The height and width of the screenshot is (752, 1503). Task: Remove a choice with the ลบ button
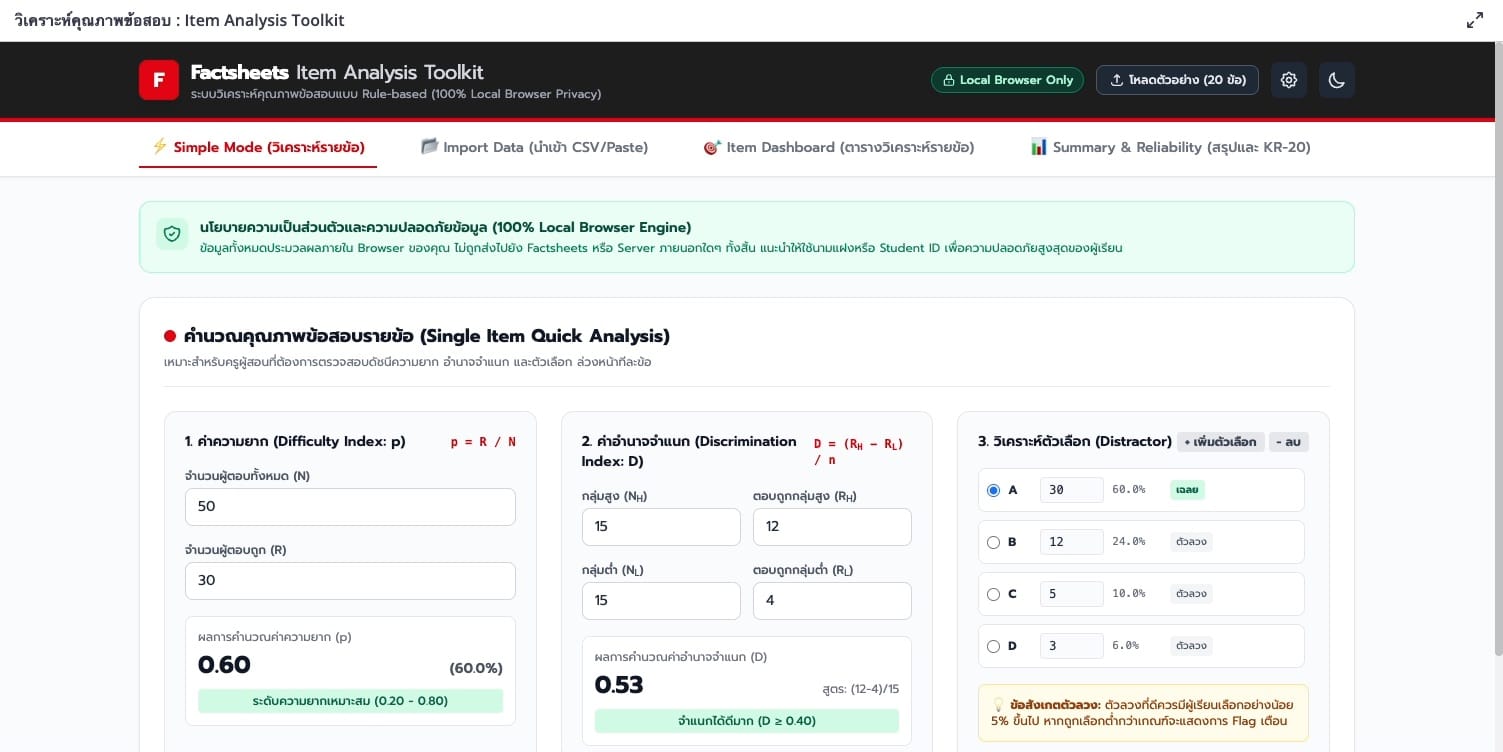pos(1288,441)
